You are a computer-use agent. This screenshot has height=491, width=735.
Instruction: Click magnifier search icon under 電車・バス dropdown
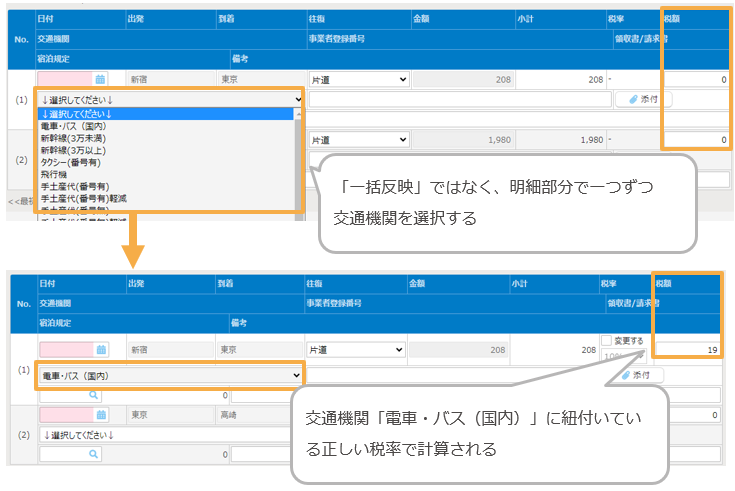click(95, 395)
